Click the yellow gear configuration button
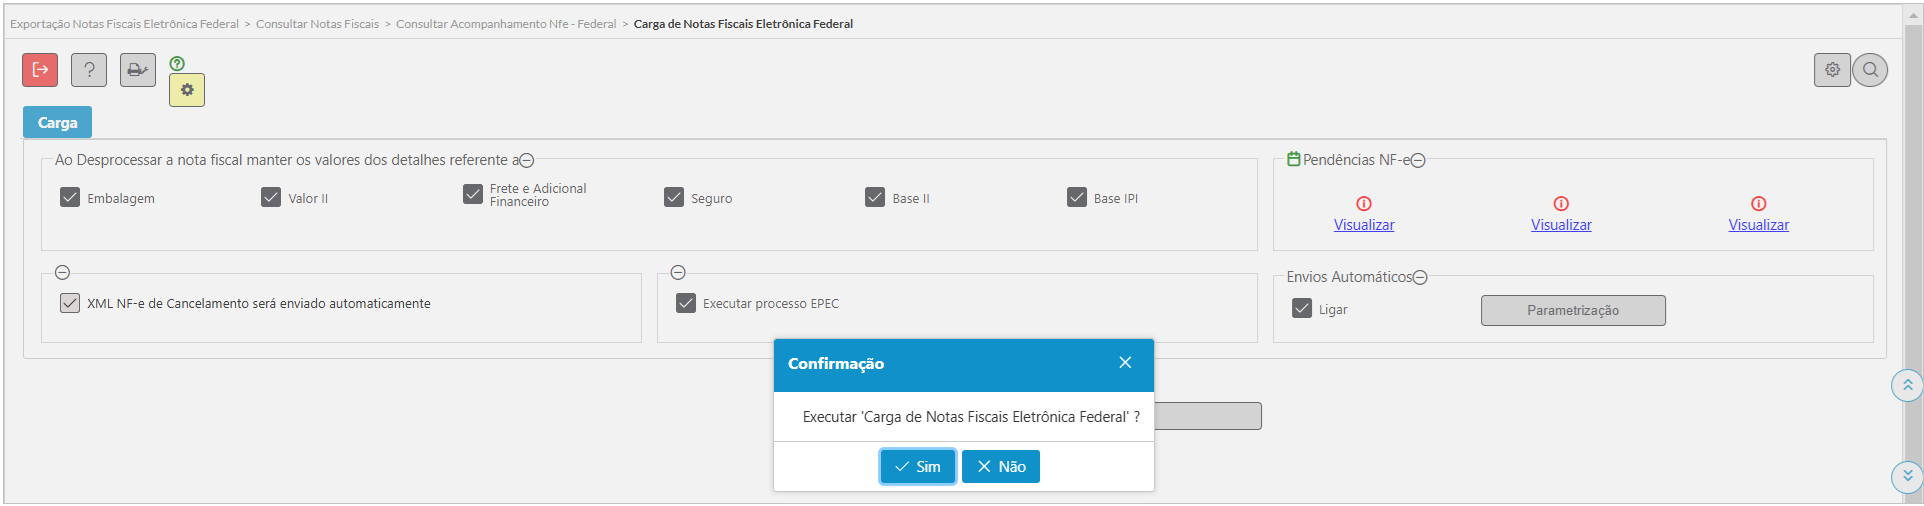Viewport: 1924px width, 506px height. tap(187, 90)
